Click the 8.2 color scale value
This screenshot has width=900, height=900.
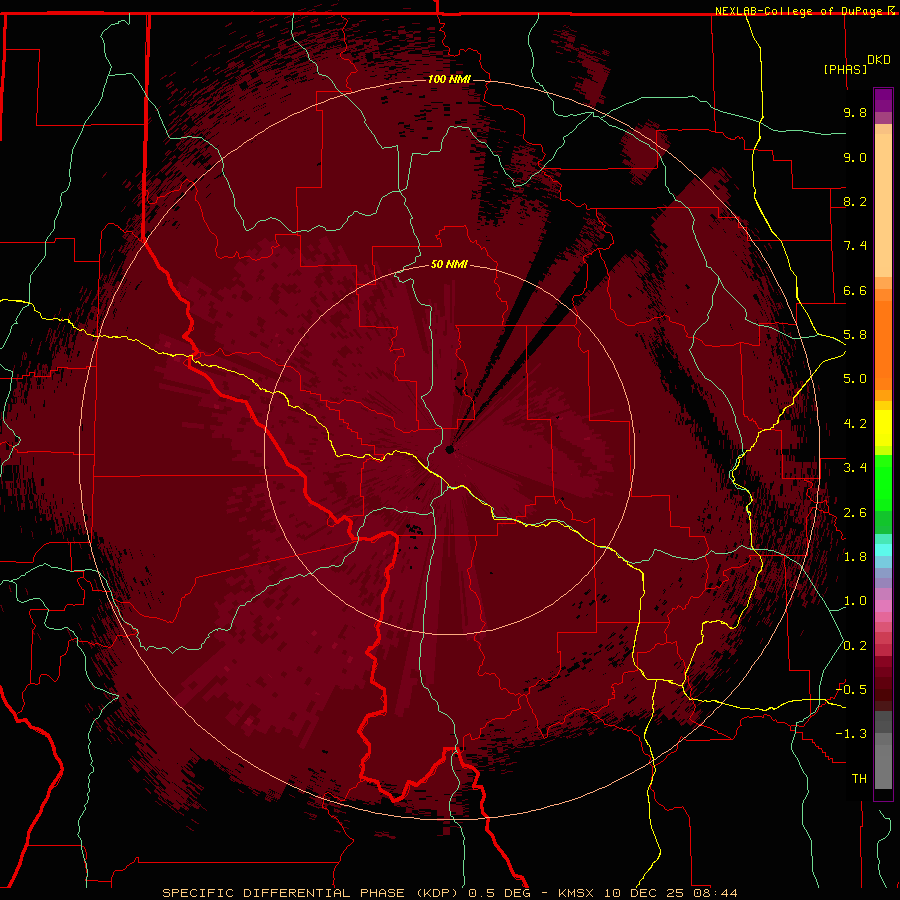(855, 201)
